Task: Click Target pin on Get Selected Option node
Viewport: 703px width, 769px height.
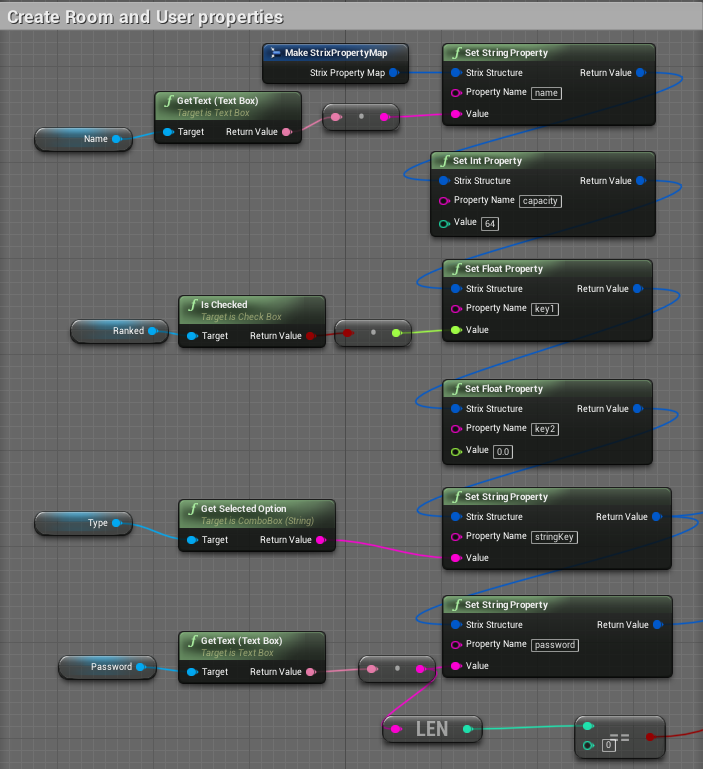Action: (x=192, y=540)
